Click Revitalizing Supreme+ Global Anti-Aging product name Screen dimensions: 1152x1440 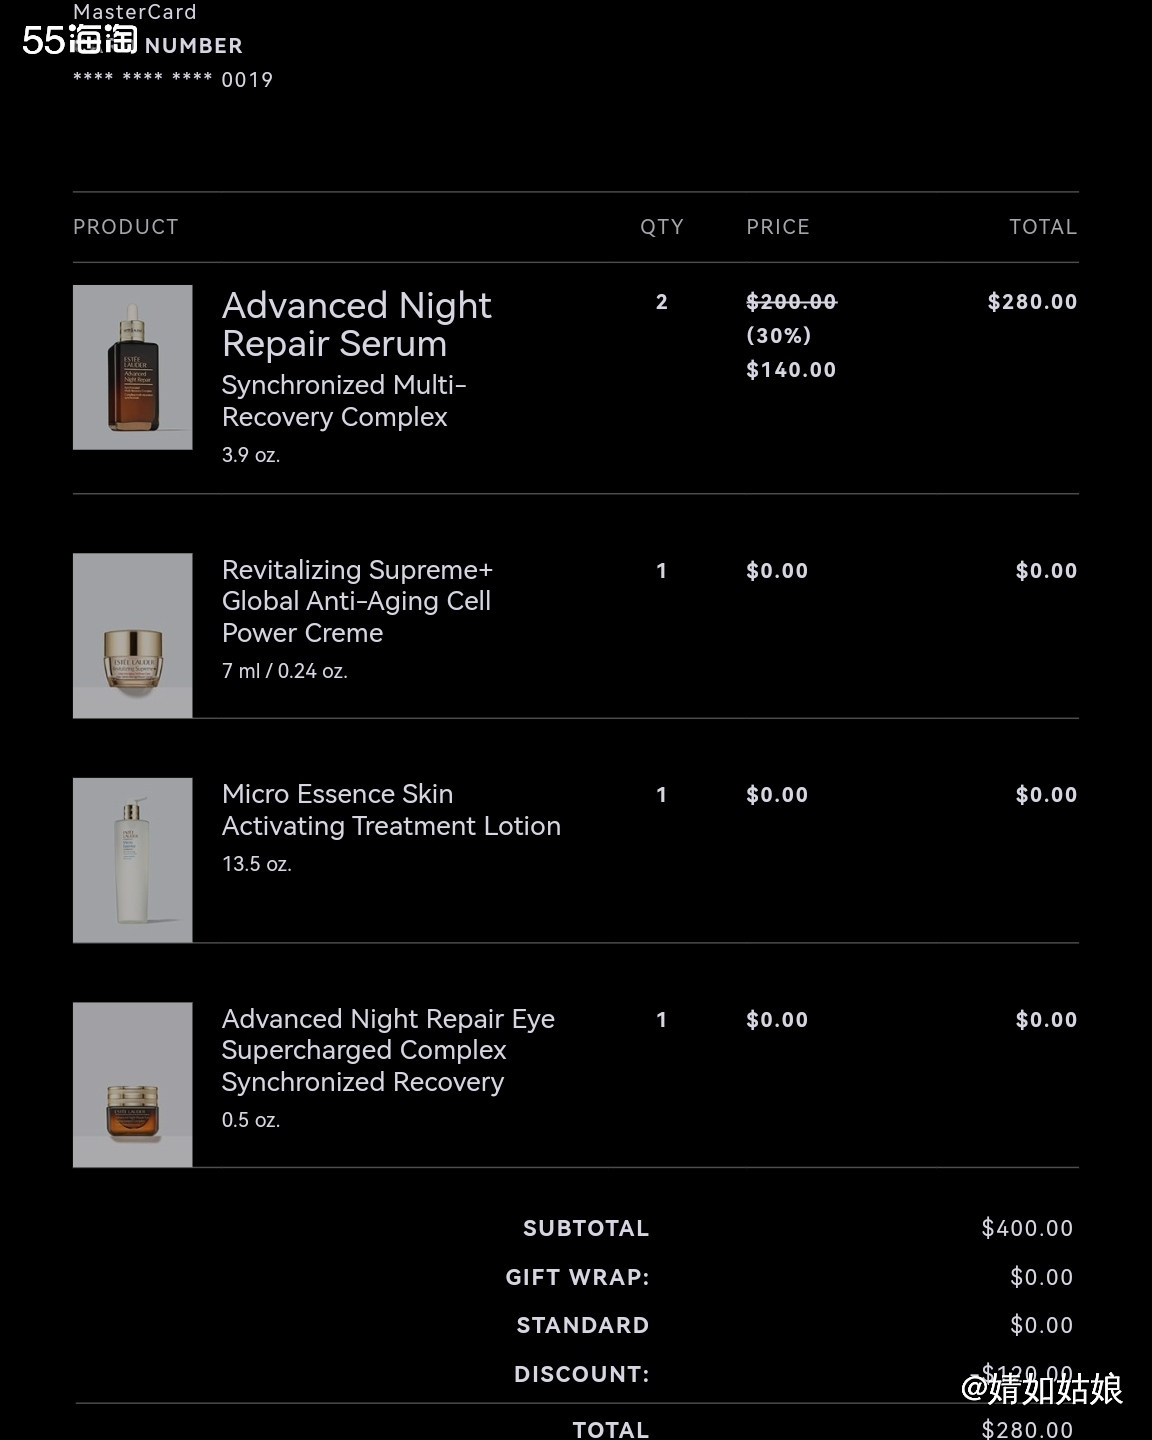tap(356, 601)
